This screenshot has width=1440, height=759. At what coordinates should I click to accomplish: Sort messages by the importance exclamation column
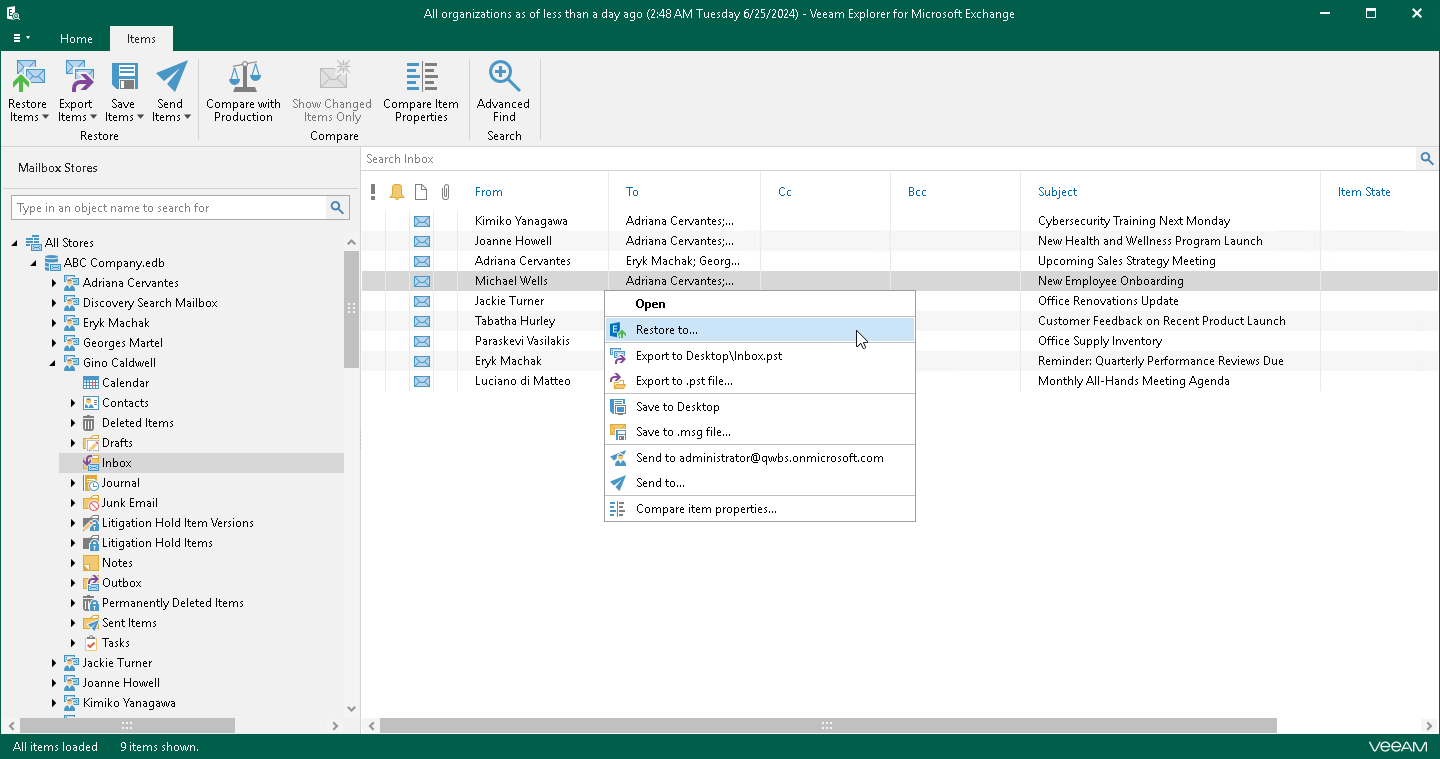pyautogui.click(x=373, y=192)
